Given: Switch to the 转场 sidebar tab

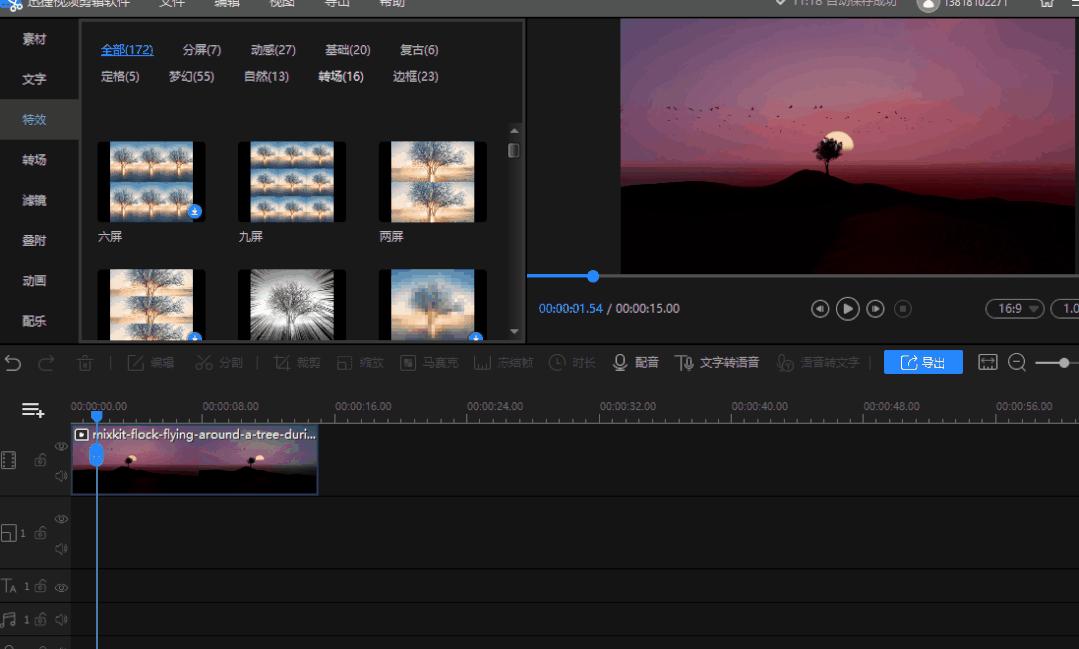Looking at the screenshot, I should 34,160.
